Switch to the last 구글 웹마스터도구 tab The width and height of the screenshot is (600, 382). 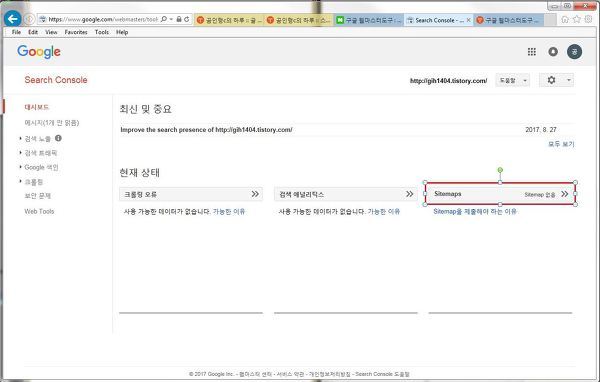point(509,20)
